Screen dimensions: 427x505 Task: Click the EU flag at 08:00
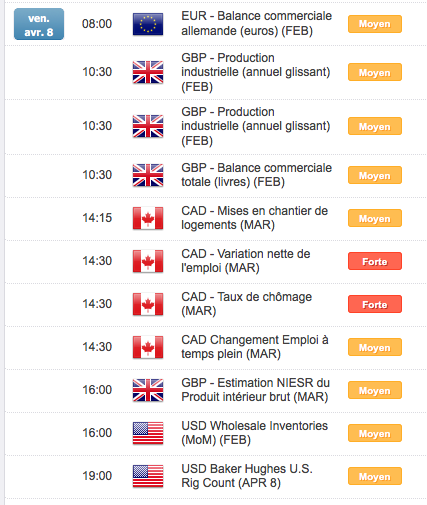(x=148, y=24)
